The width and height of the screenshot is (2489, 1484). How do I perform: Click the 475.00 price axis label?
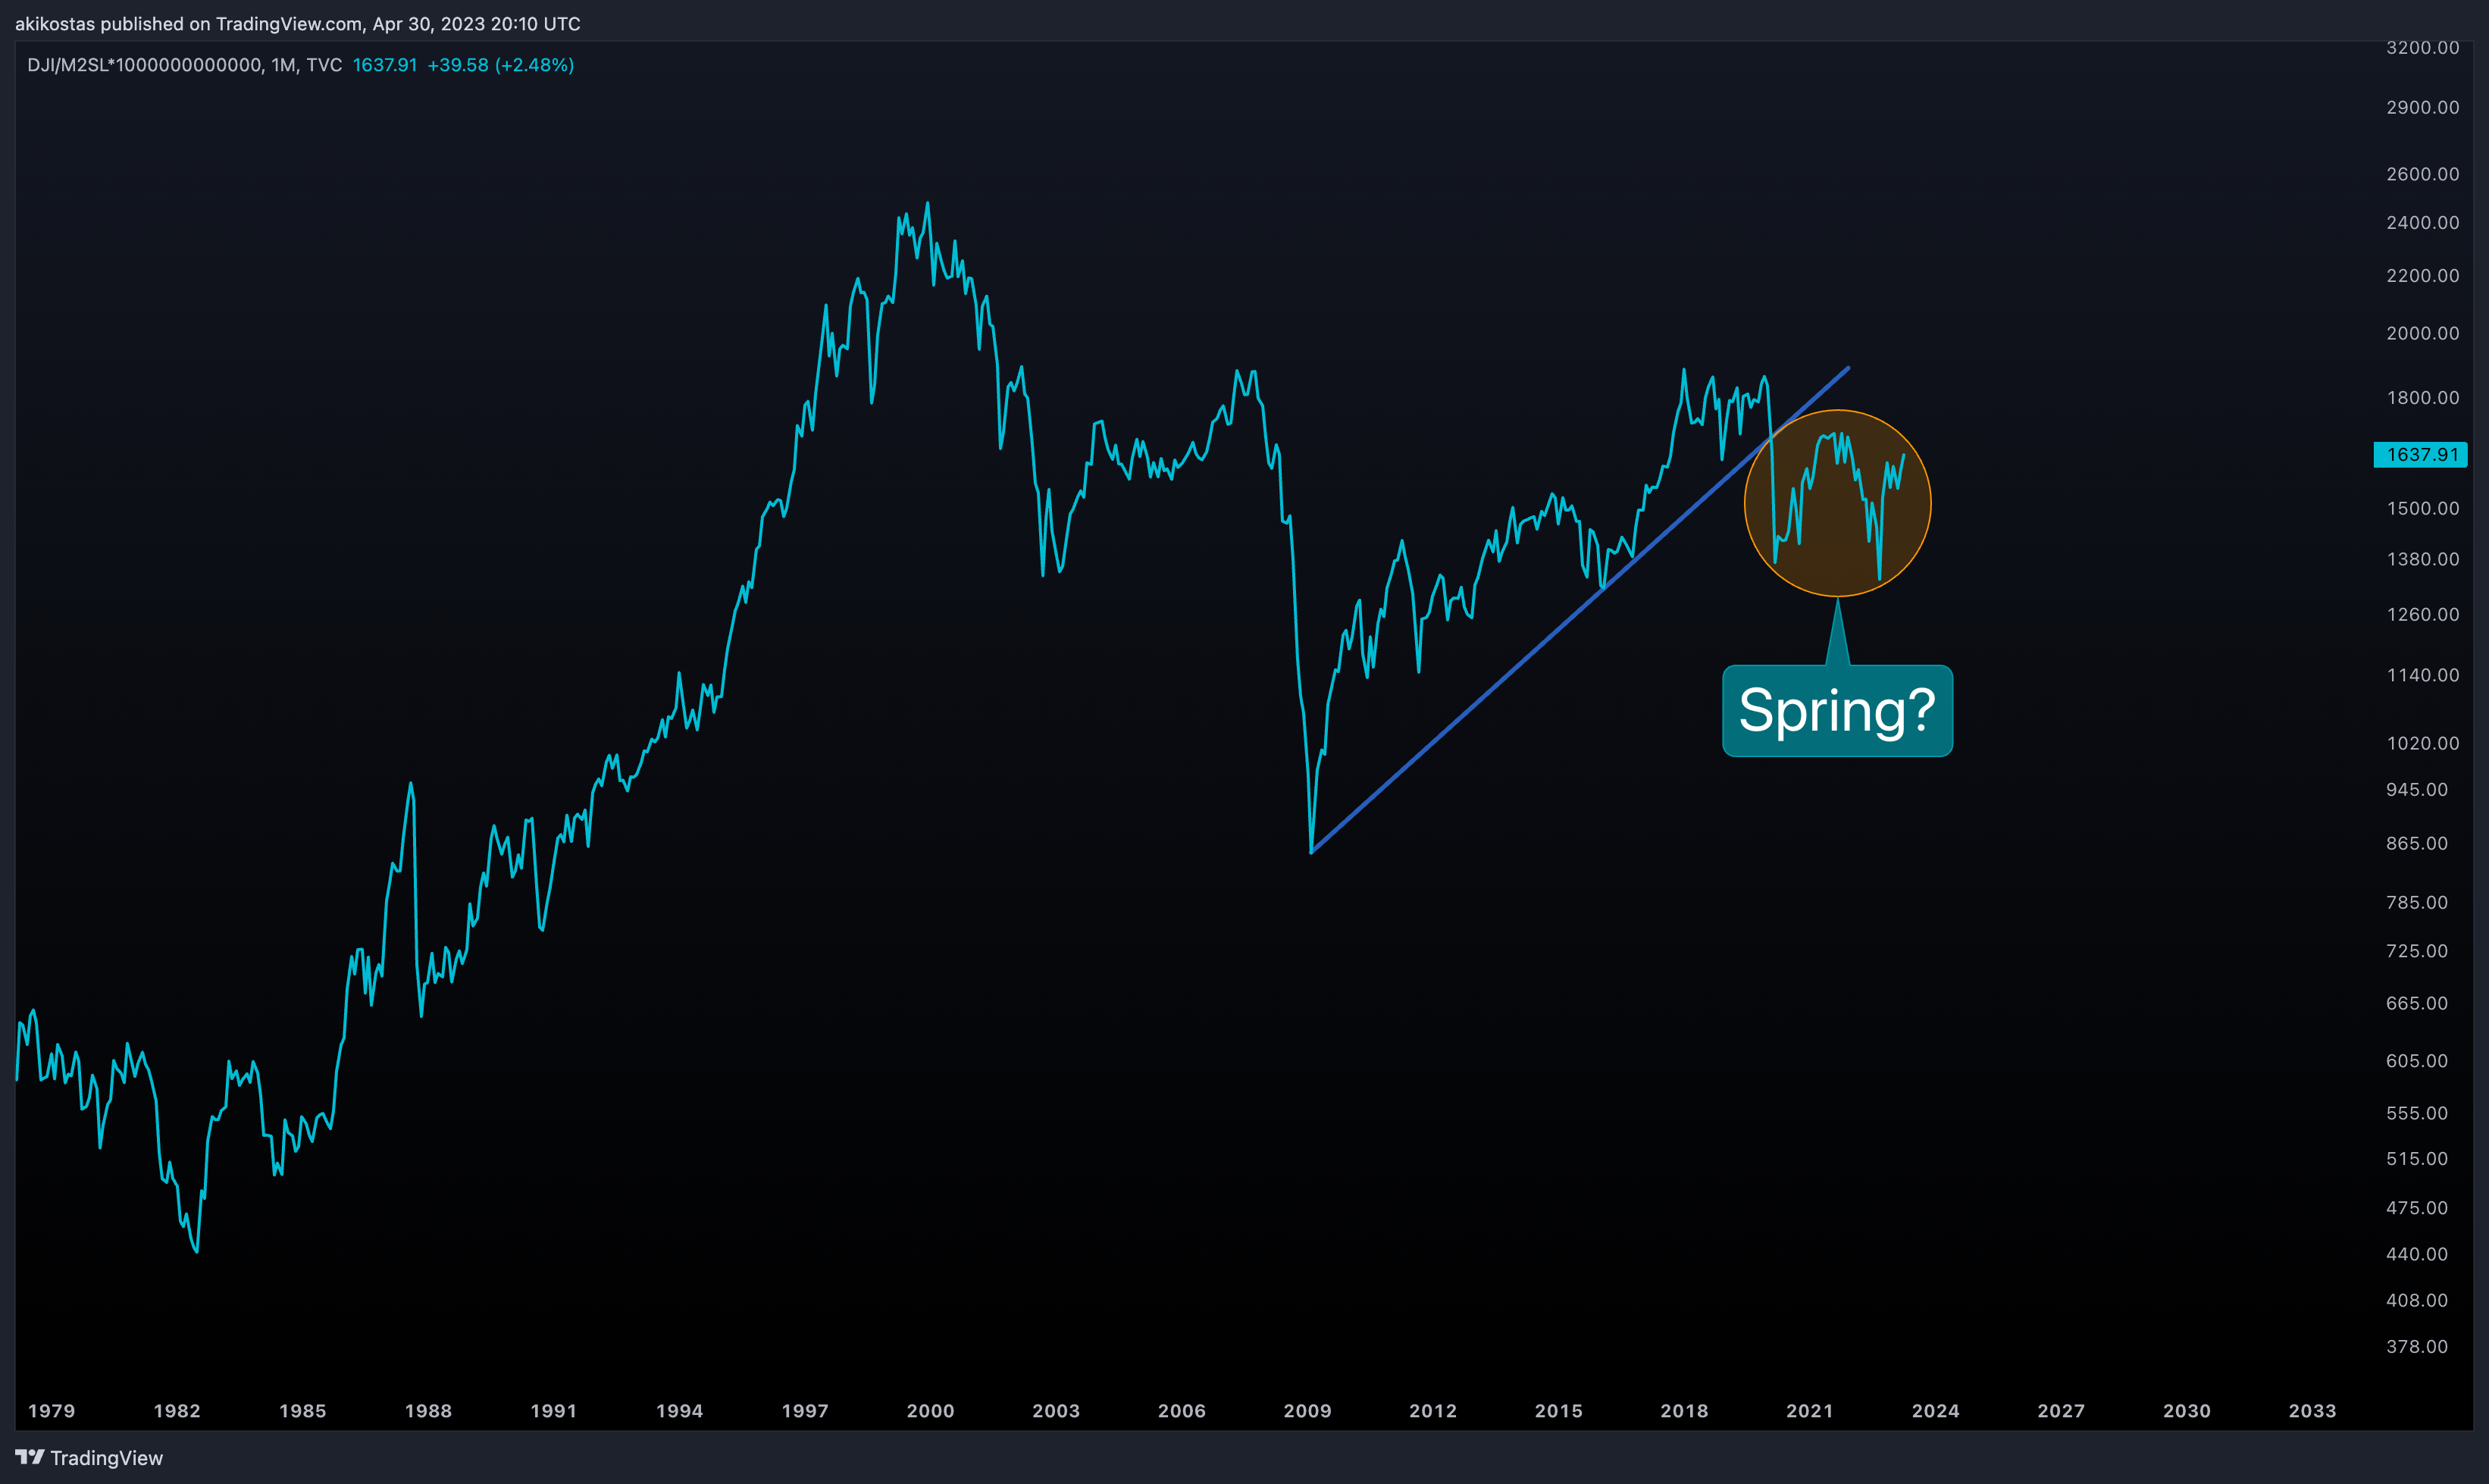[2417, 1209]
